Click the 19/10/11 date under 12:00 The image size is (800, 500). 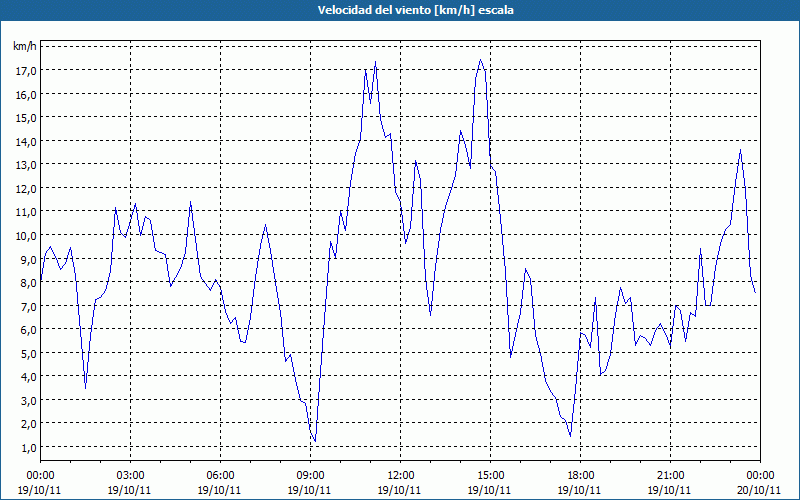tap(399, 490)
